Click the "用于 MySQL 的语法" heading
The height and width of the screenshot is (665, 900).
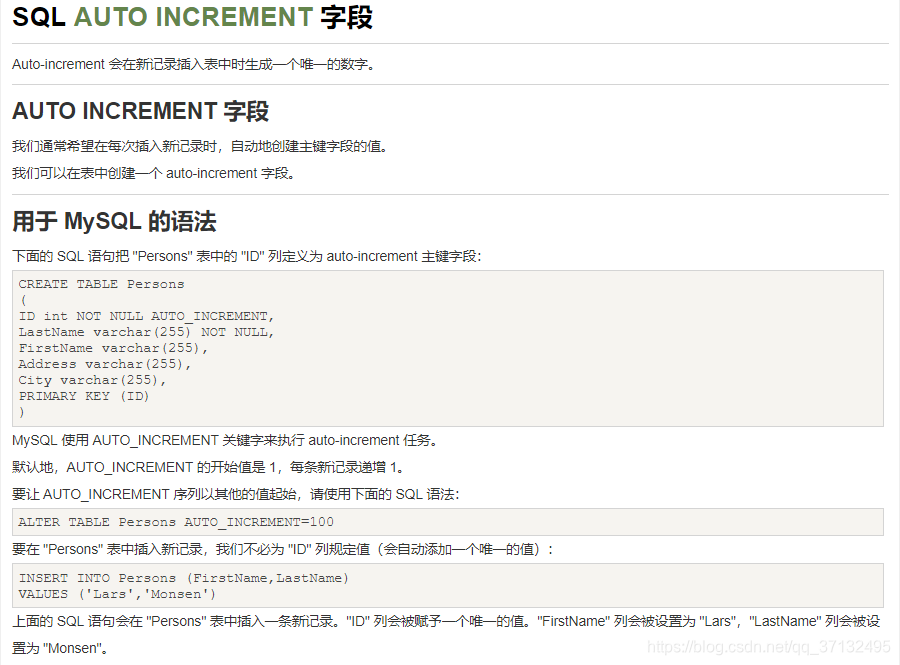[114, 221]
